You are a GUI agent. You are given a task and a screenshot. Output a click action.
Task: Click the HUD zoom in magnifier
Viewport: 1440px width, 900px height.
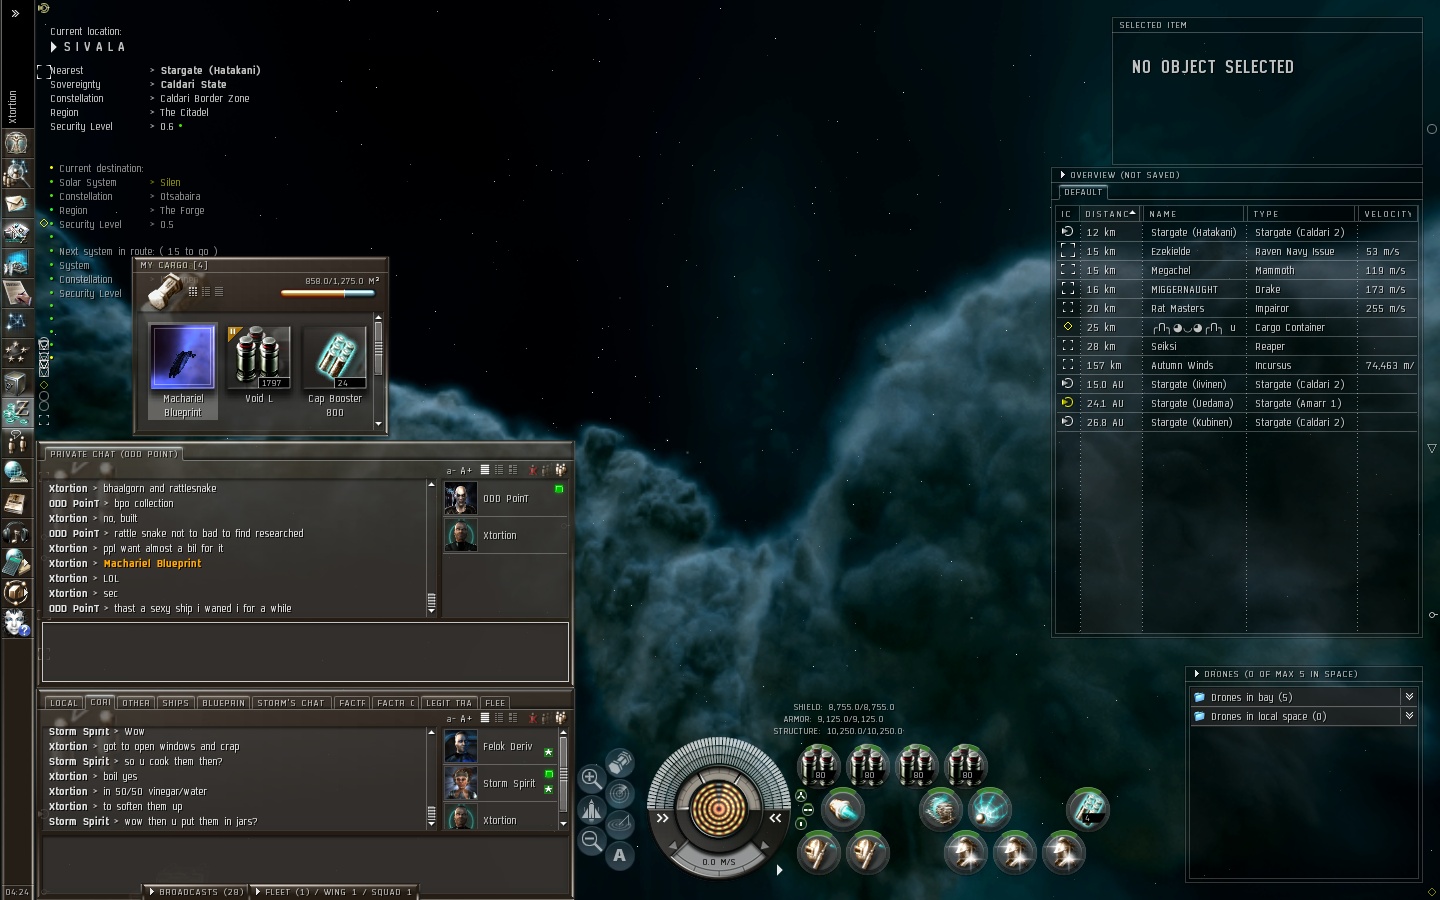(591, 778)
